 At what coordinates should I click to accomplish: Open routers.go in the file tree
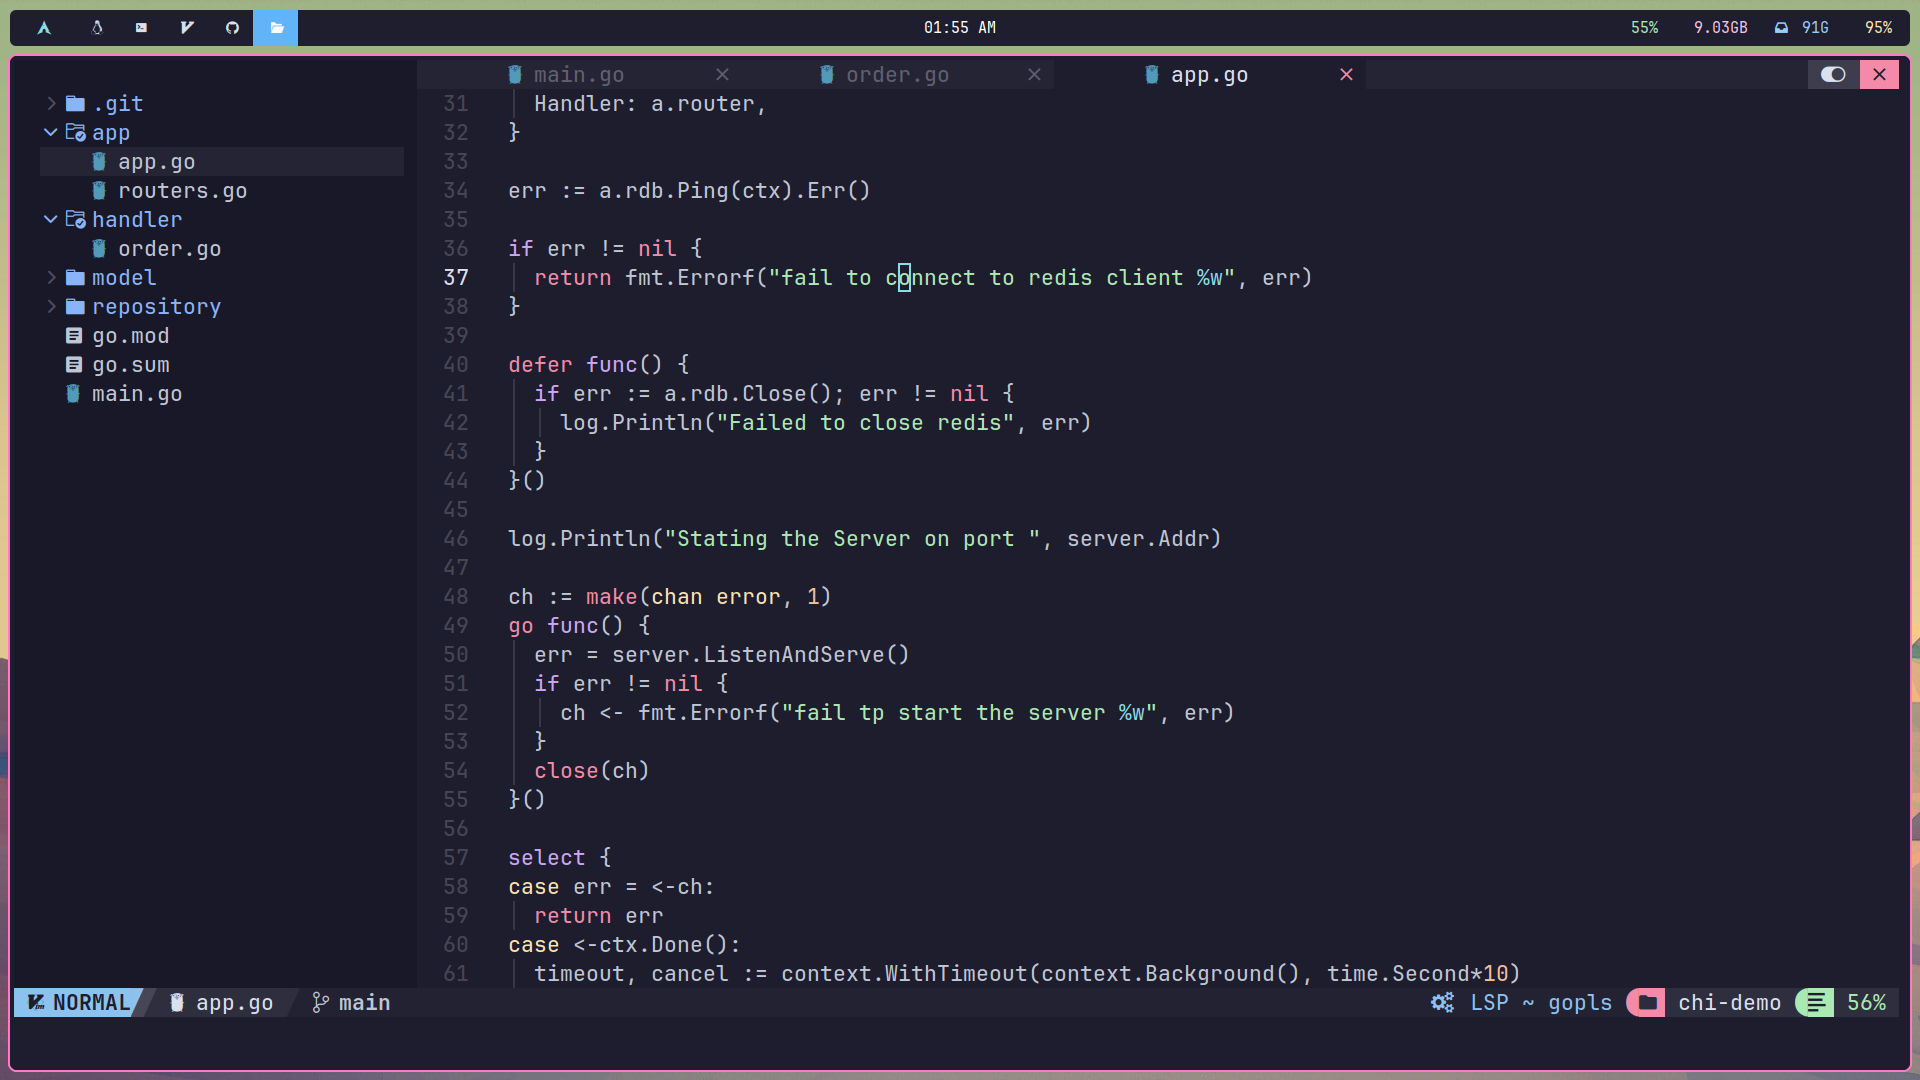pos(182,191)
